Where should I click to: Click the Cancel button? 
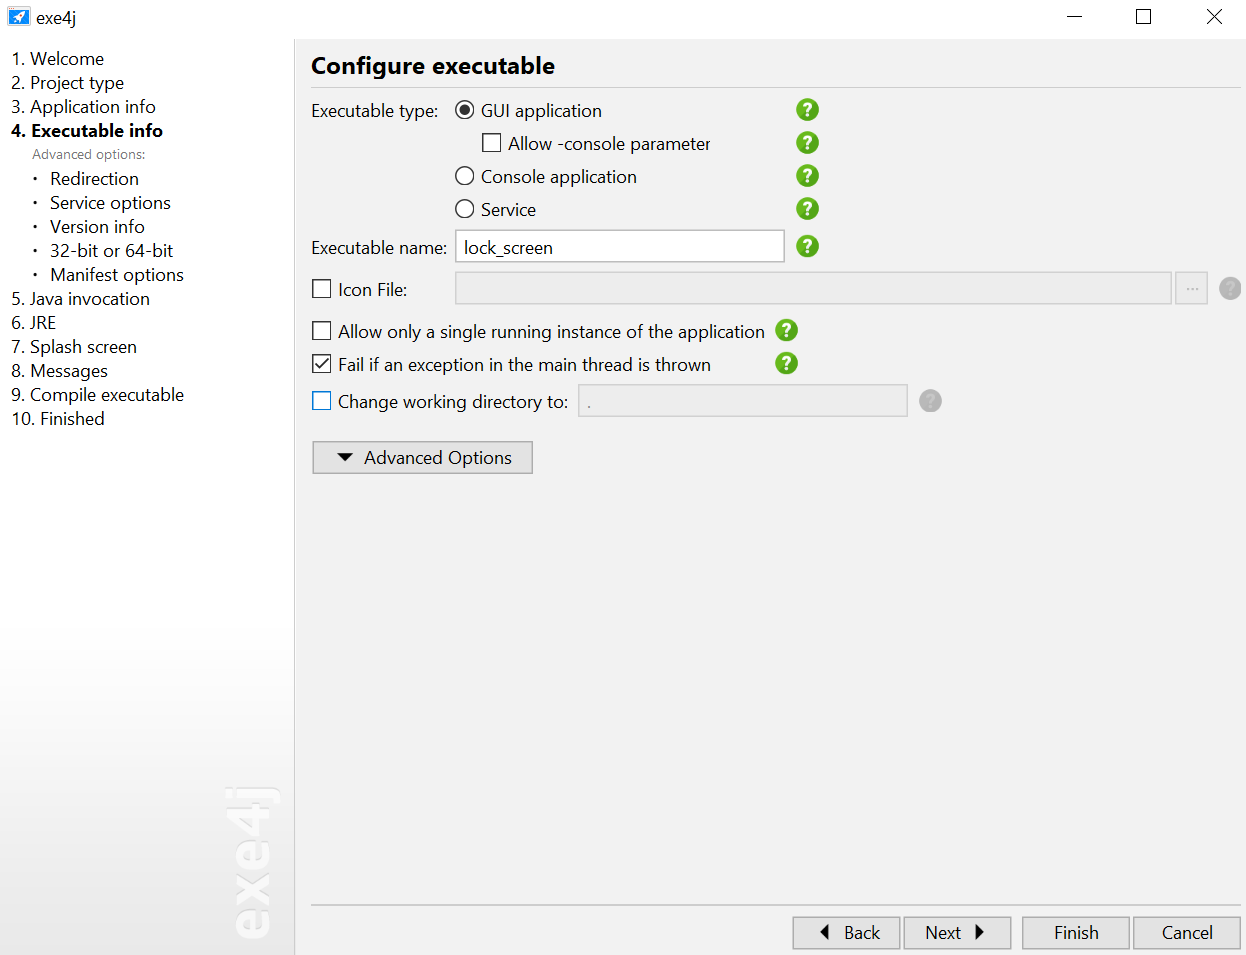(1187, 933)
